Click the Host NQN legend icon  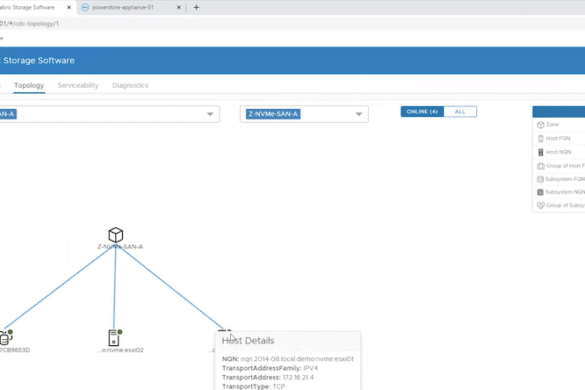[541, 152]
